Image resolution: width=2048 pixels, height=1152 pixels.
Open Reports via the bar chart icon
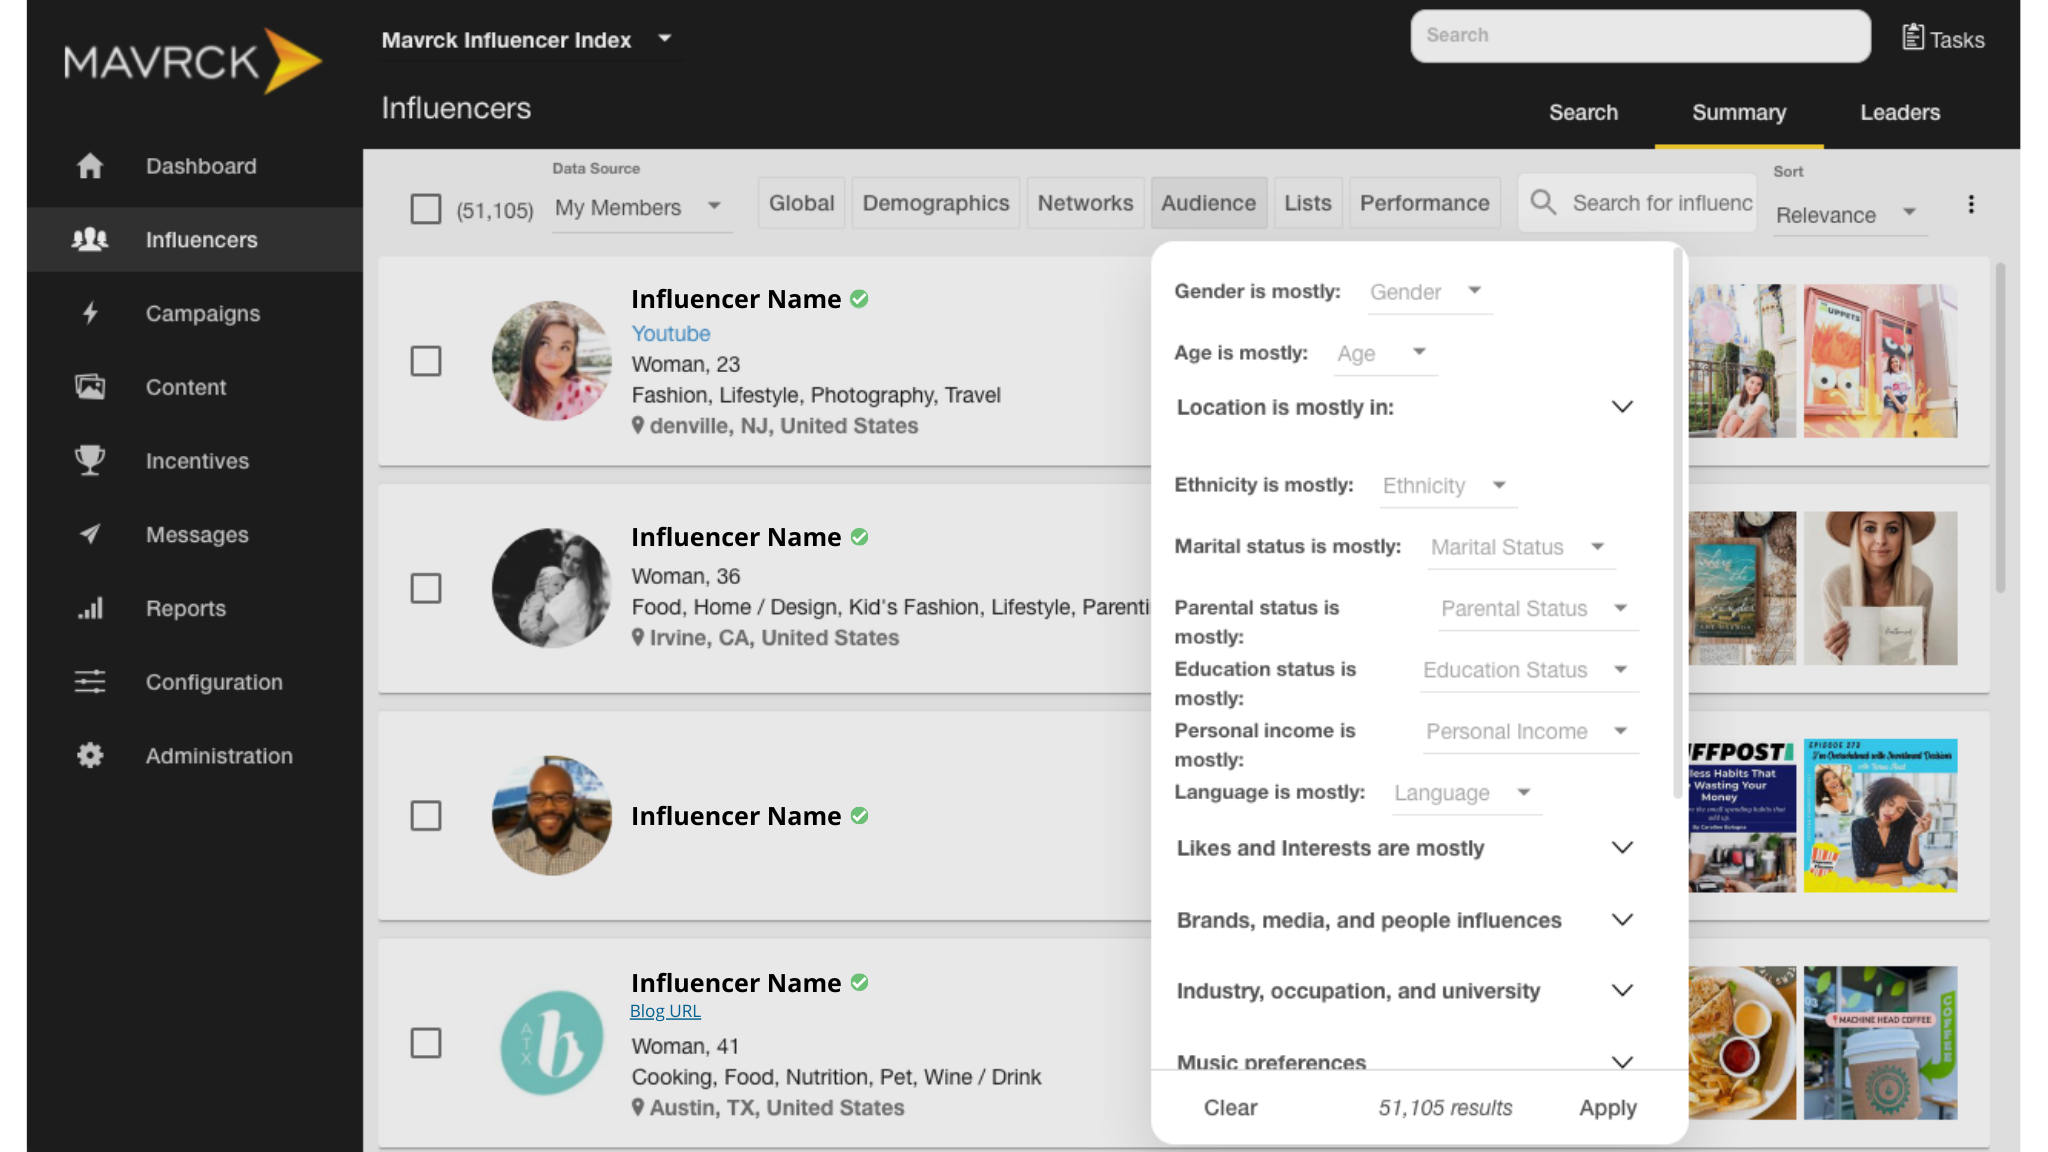click(x=89, y=608)
